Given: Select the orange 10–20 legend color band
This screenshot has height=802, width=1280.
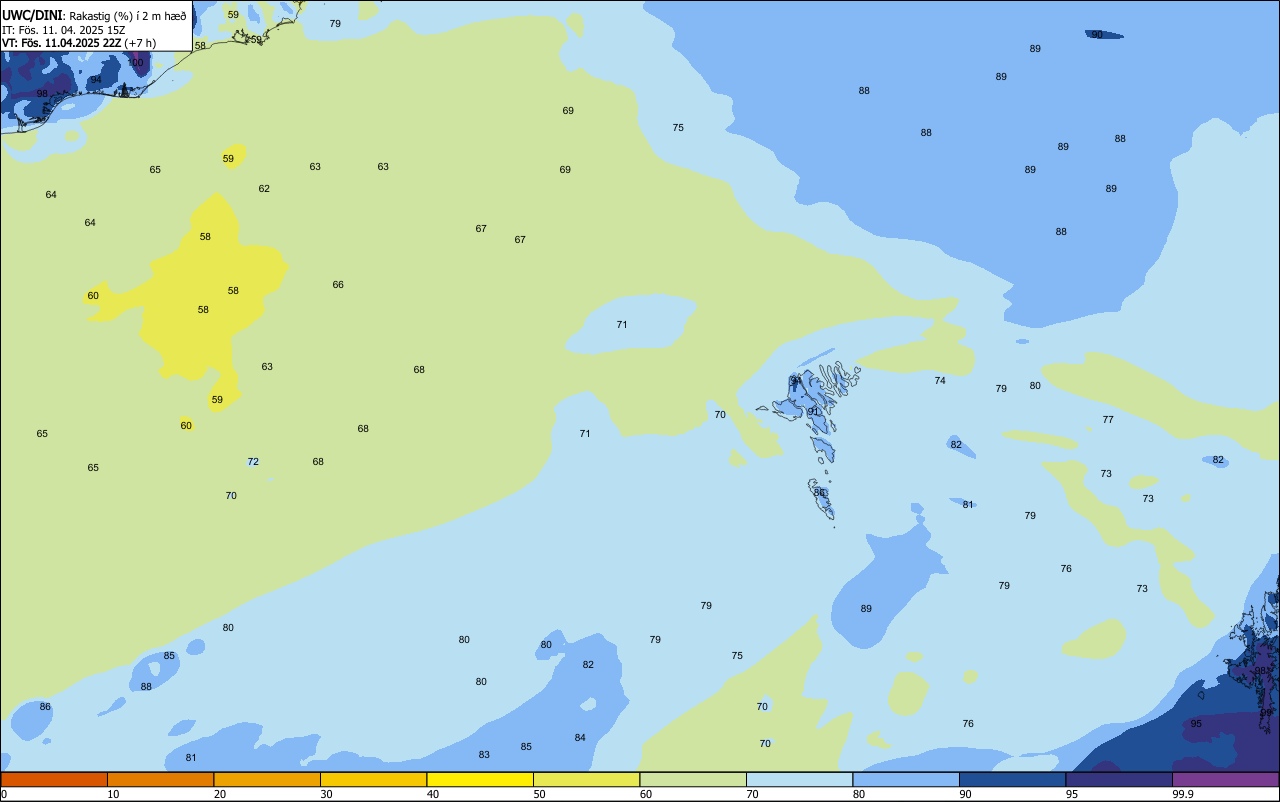Looking at the screenshot, I should (160, 779).
